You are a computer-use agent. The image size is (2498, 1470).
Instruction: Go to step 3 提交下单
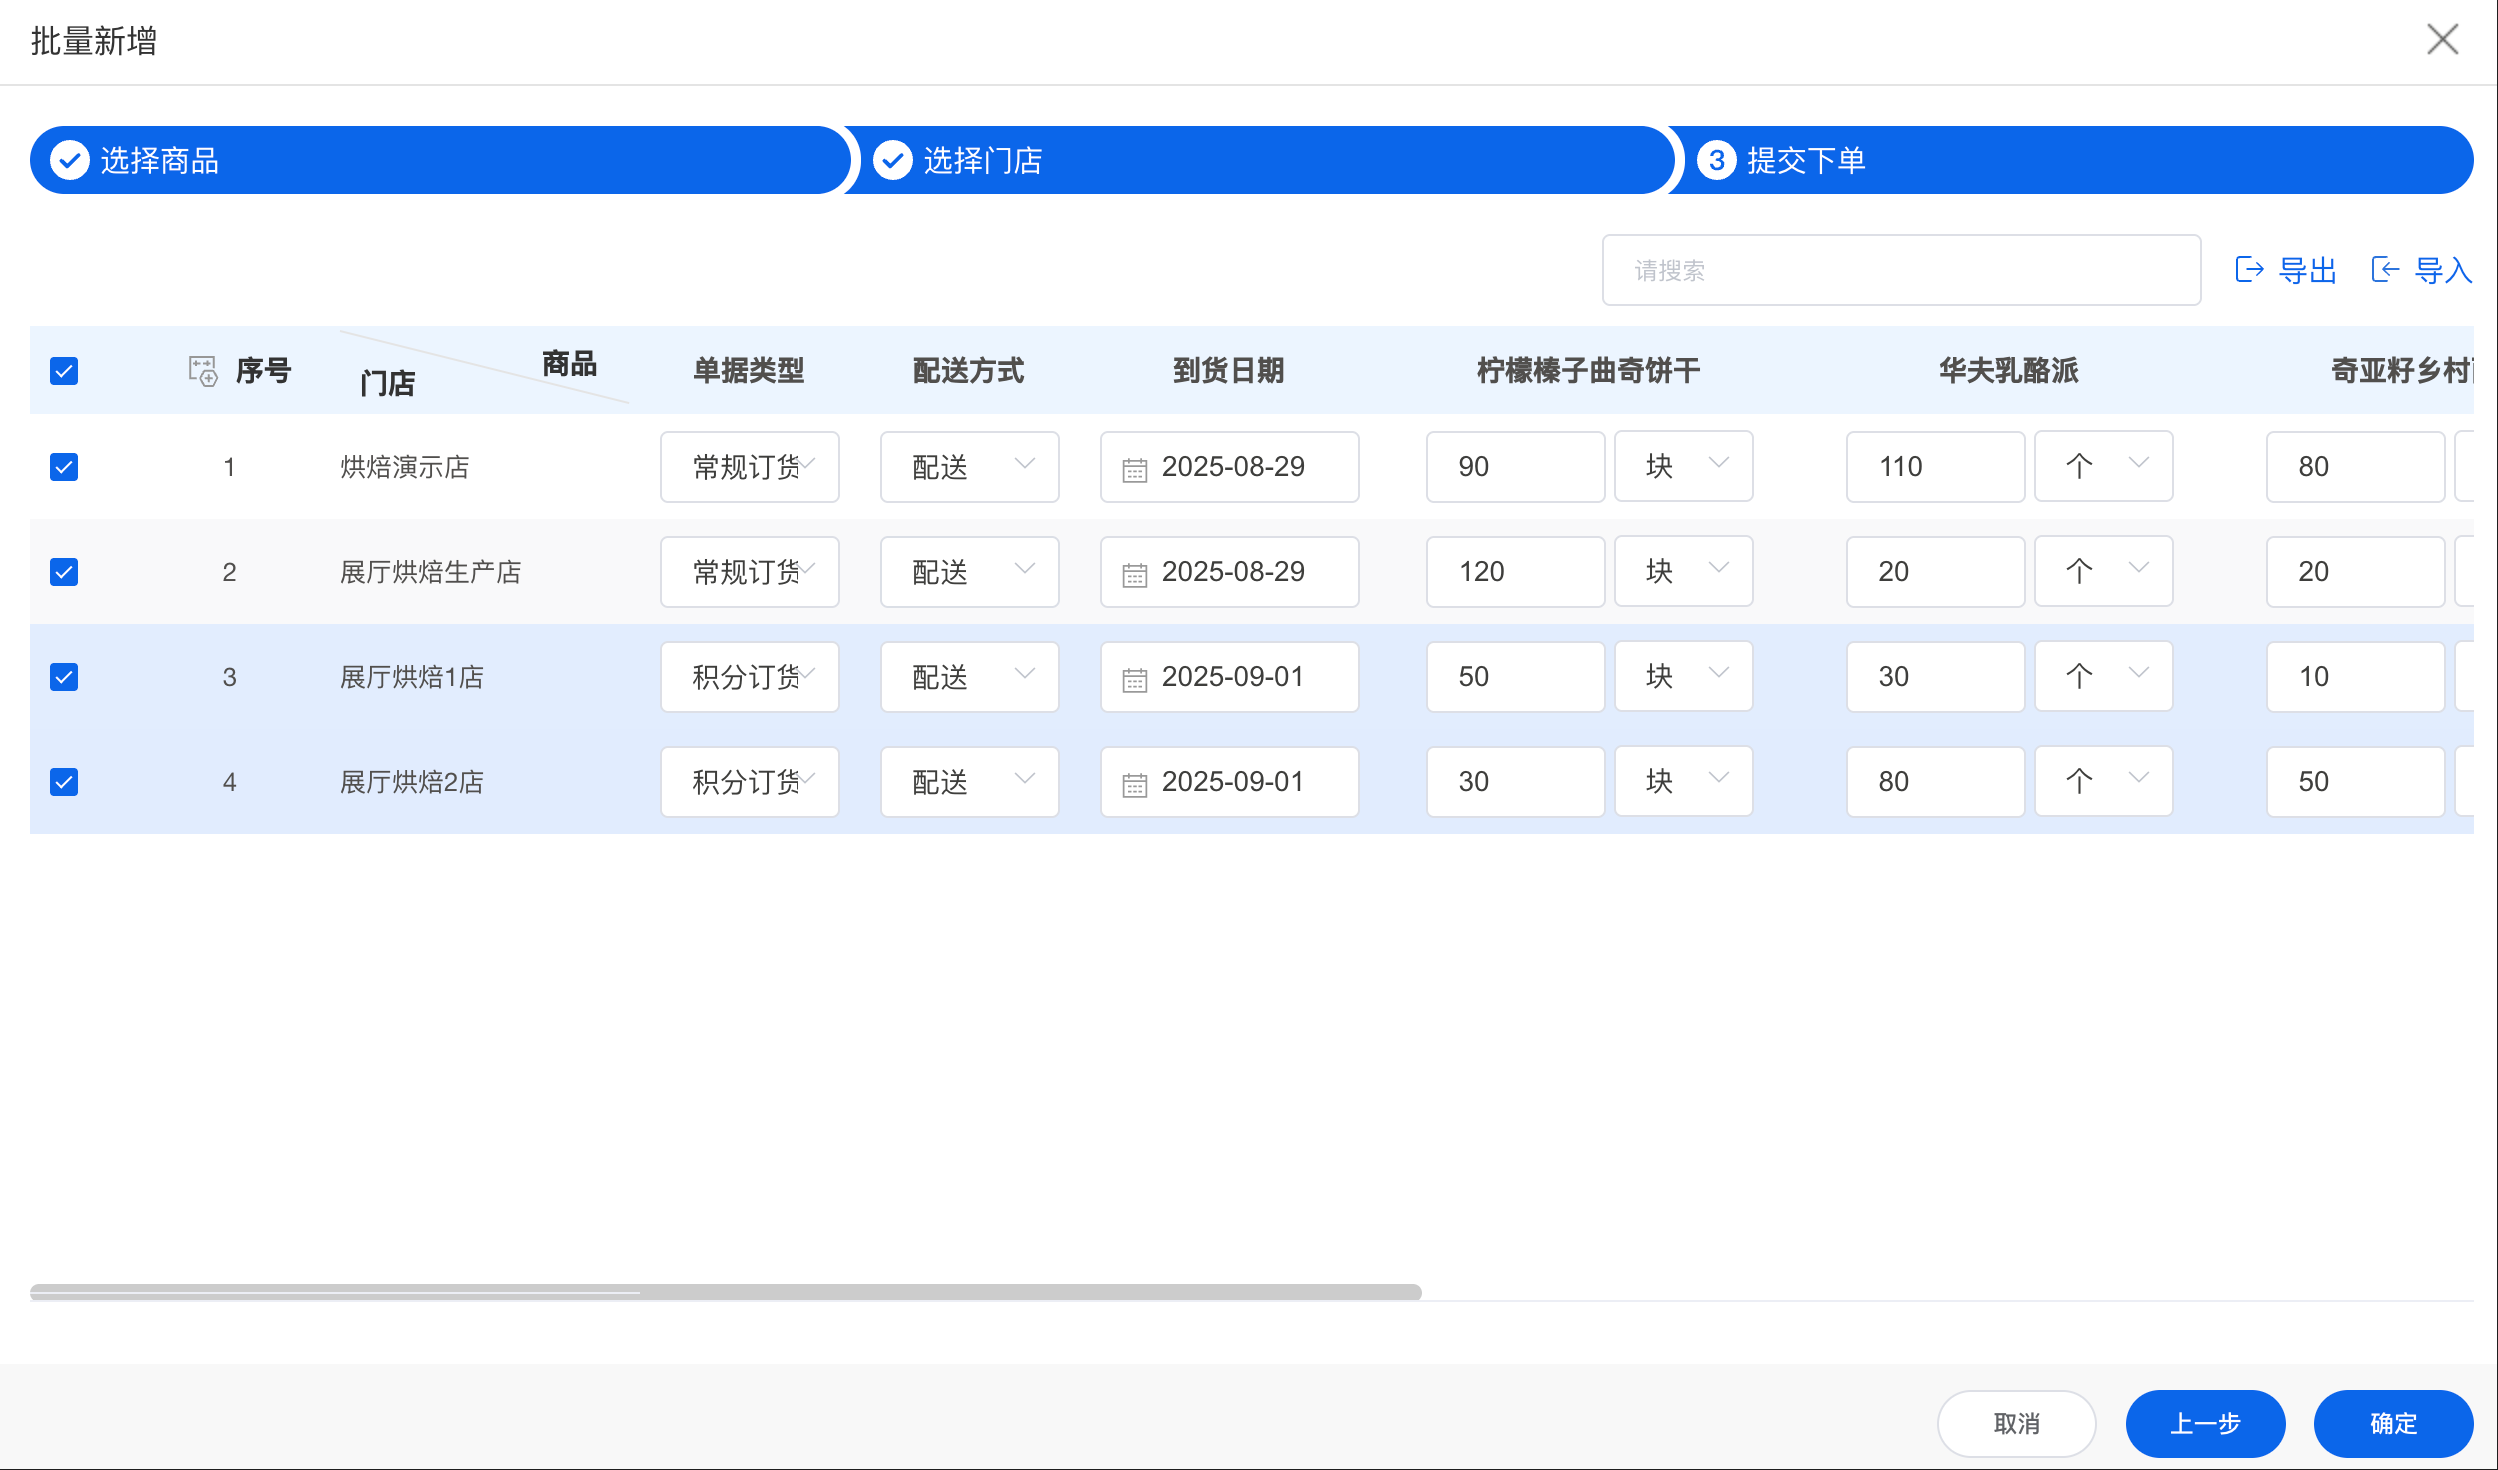(x=1805, y=160)
